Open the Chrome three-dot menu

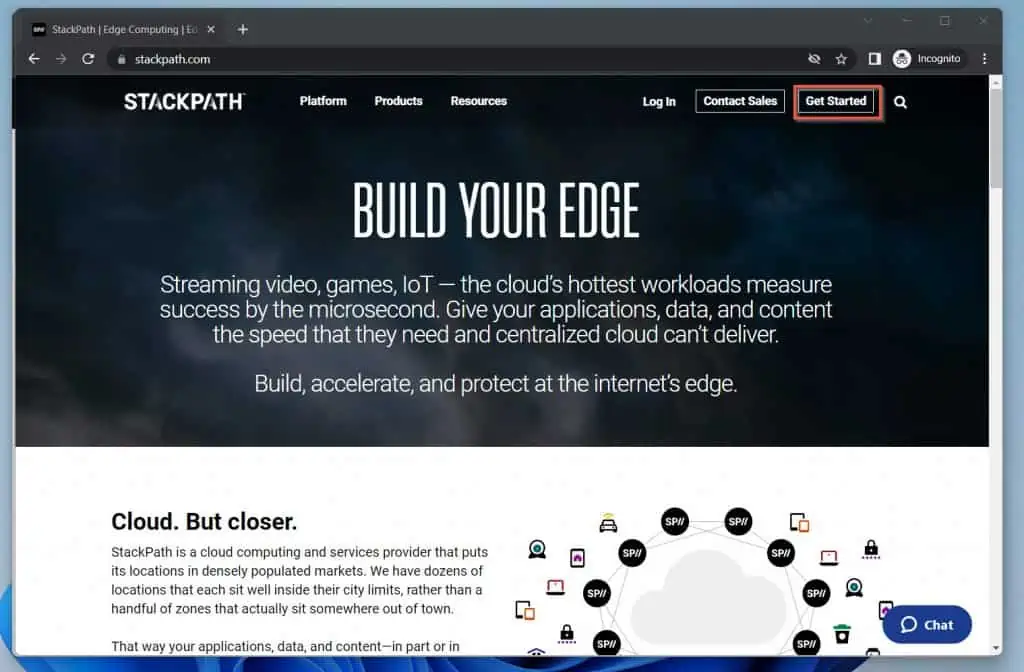pos(985,58)
